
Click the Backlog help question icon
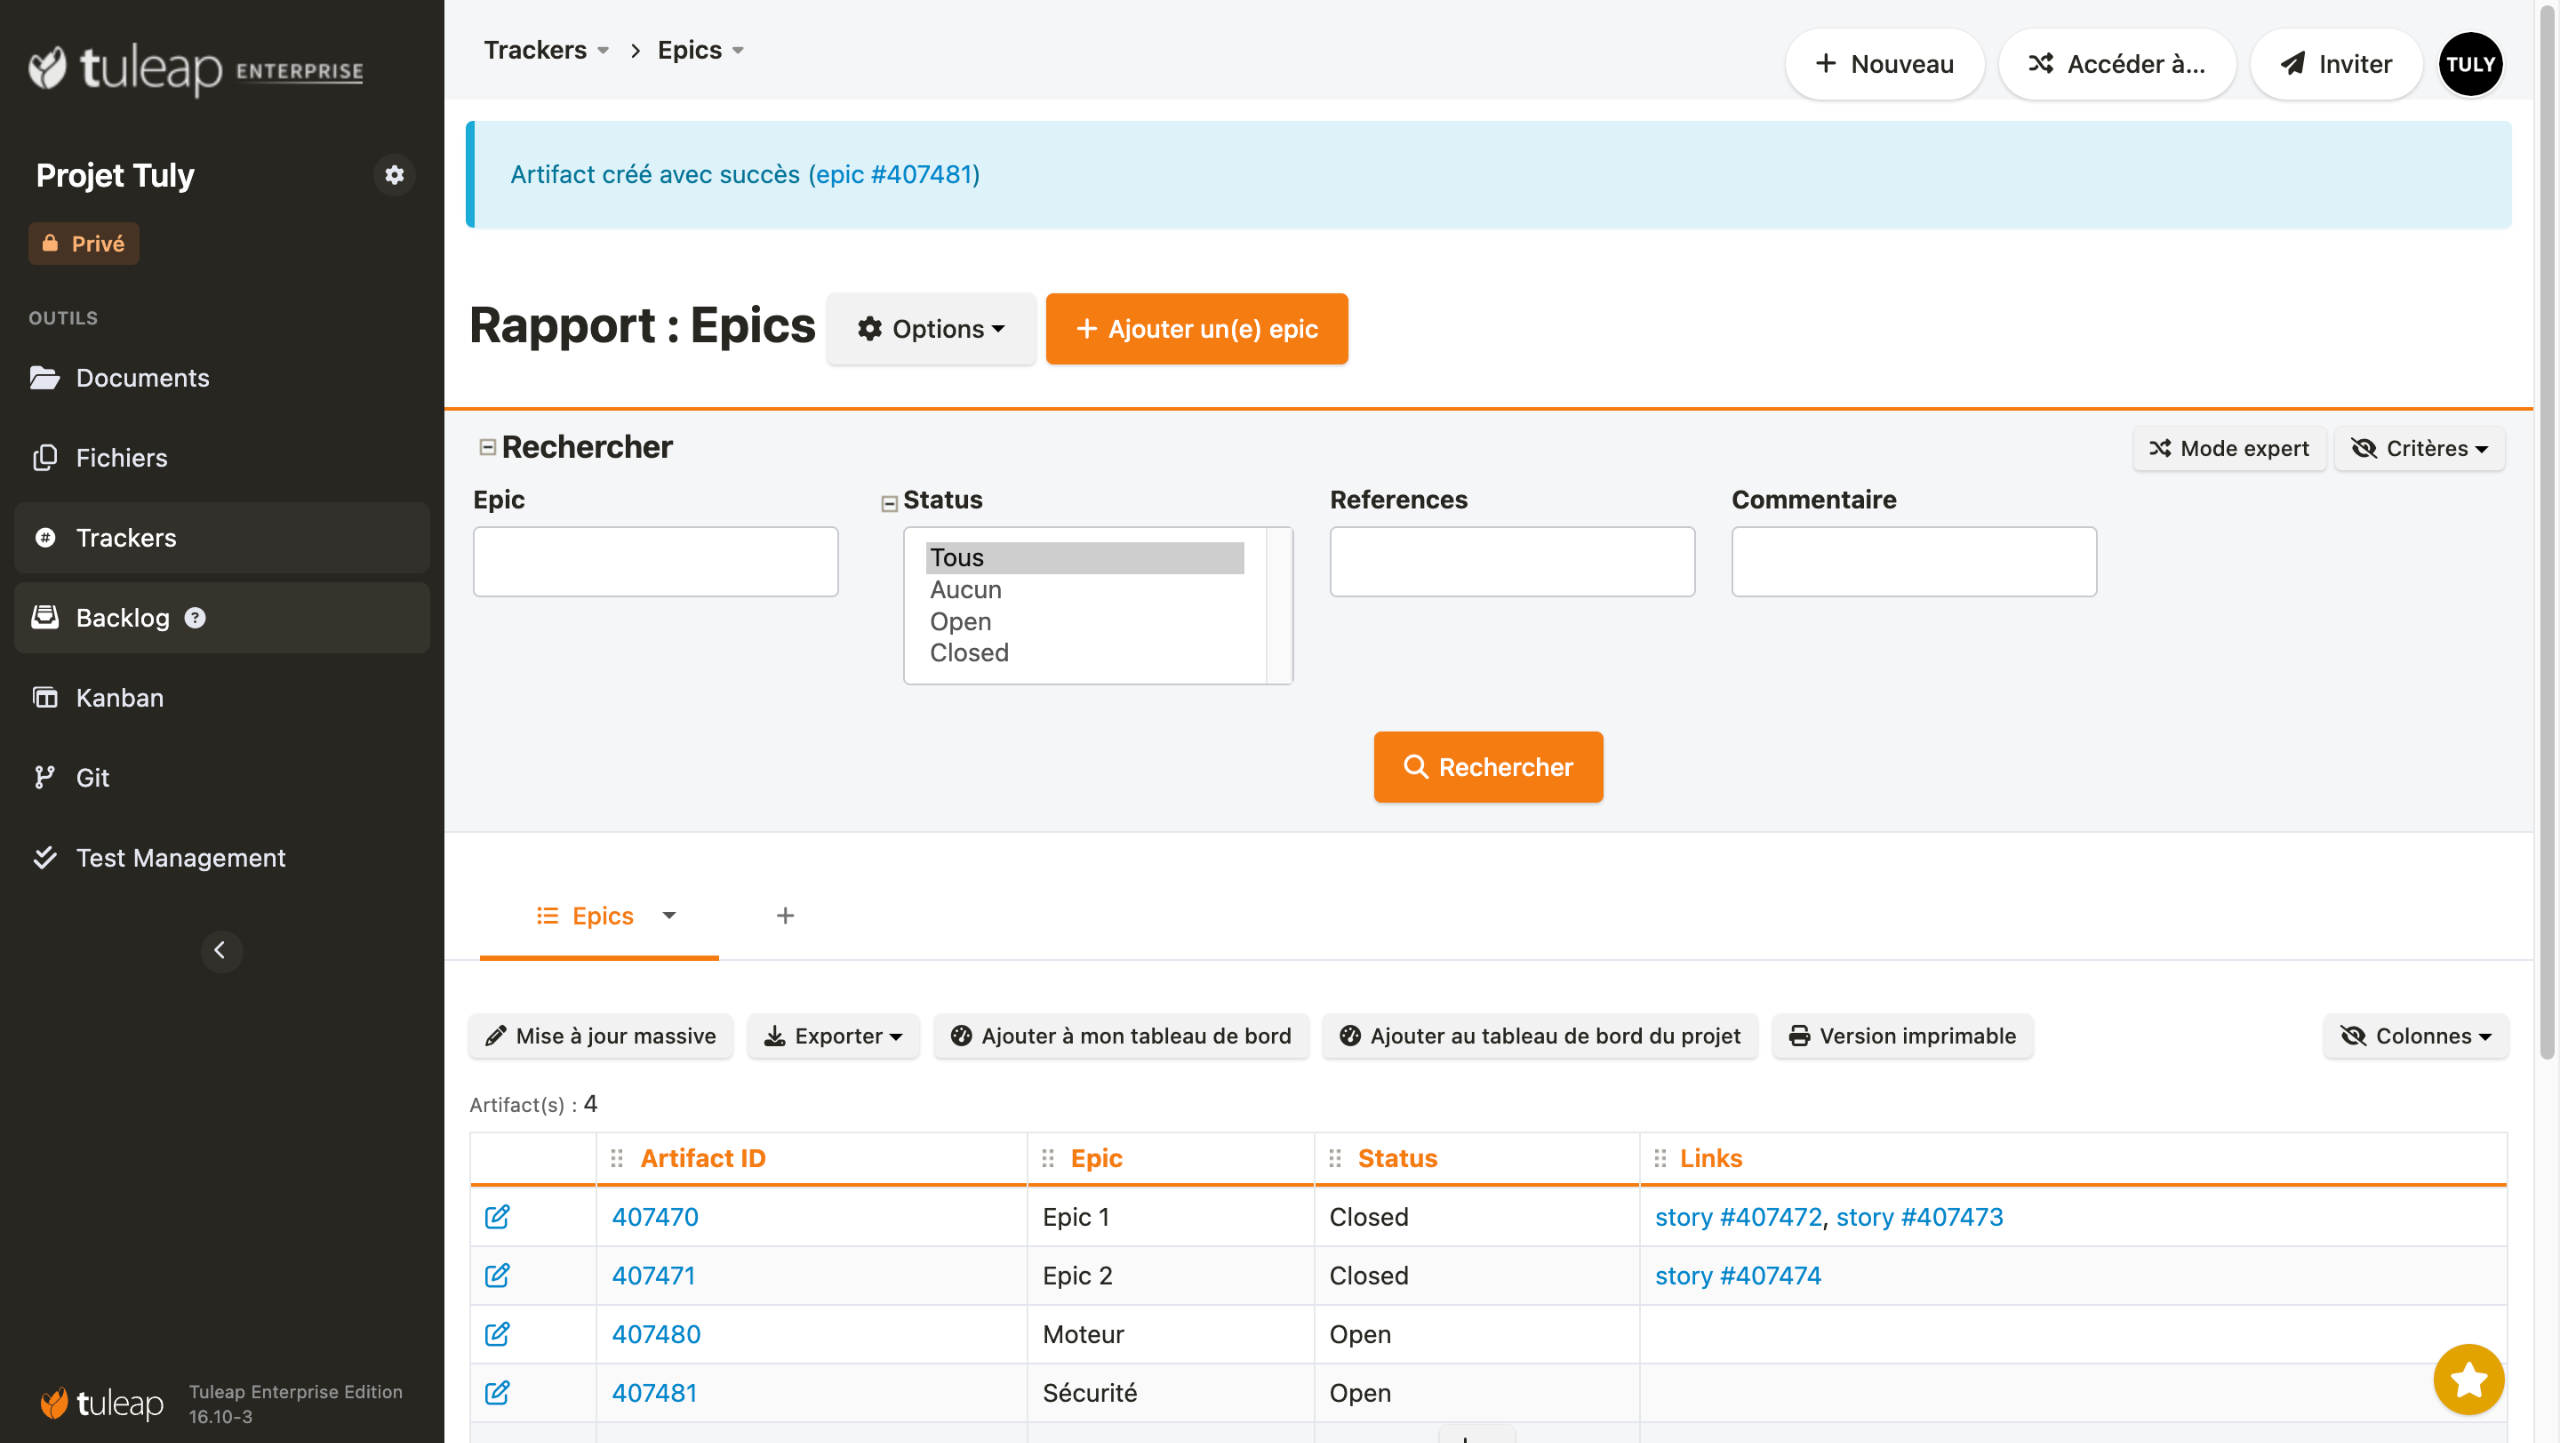(x=196, y=618)
